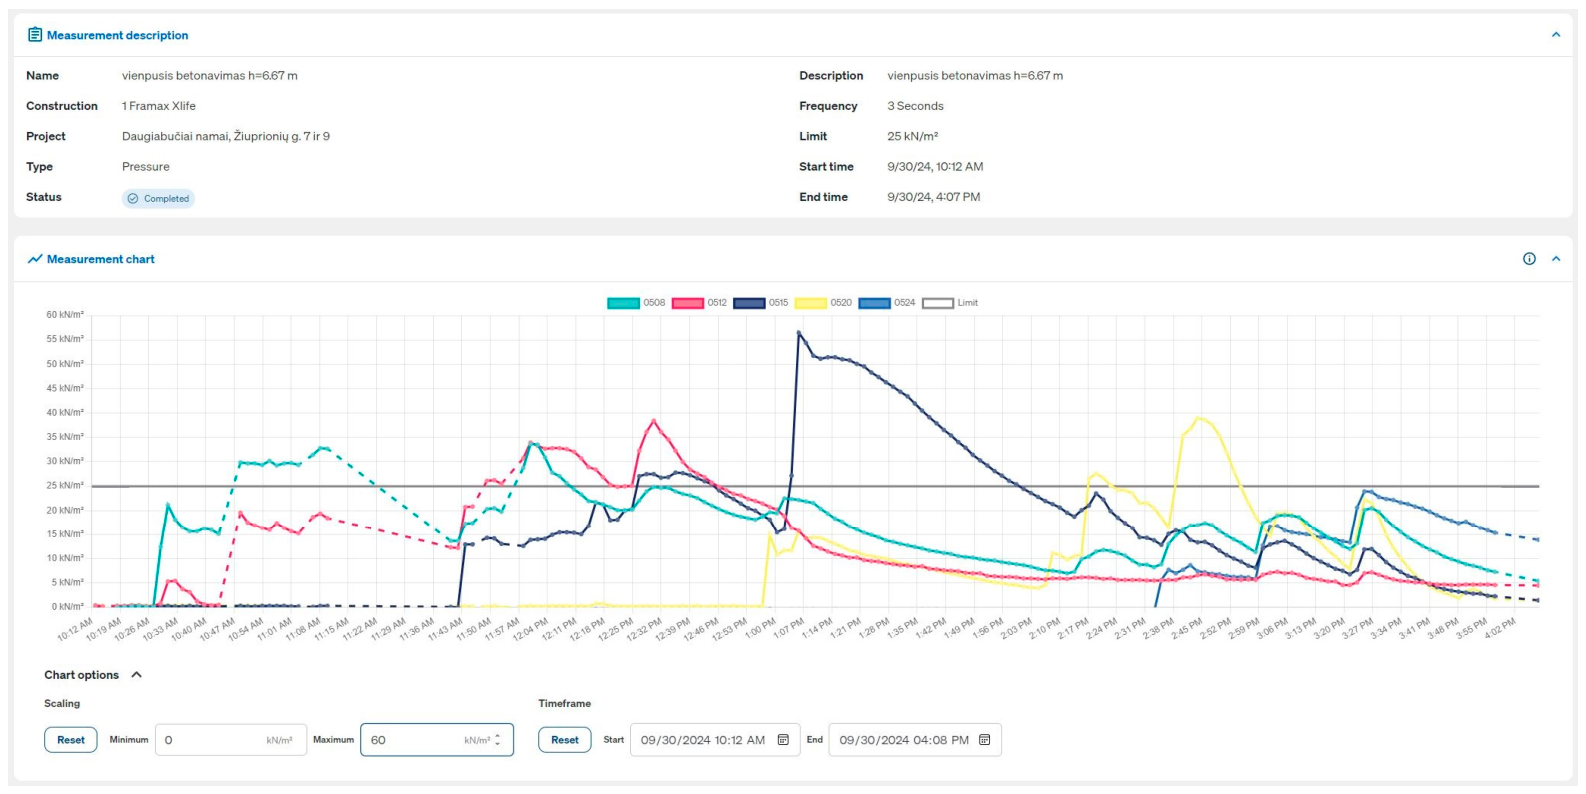This screenshot has height=794, width=1586.
Task: Collapse the Chart options section
Action: 137,675
